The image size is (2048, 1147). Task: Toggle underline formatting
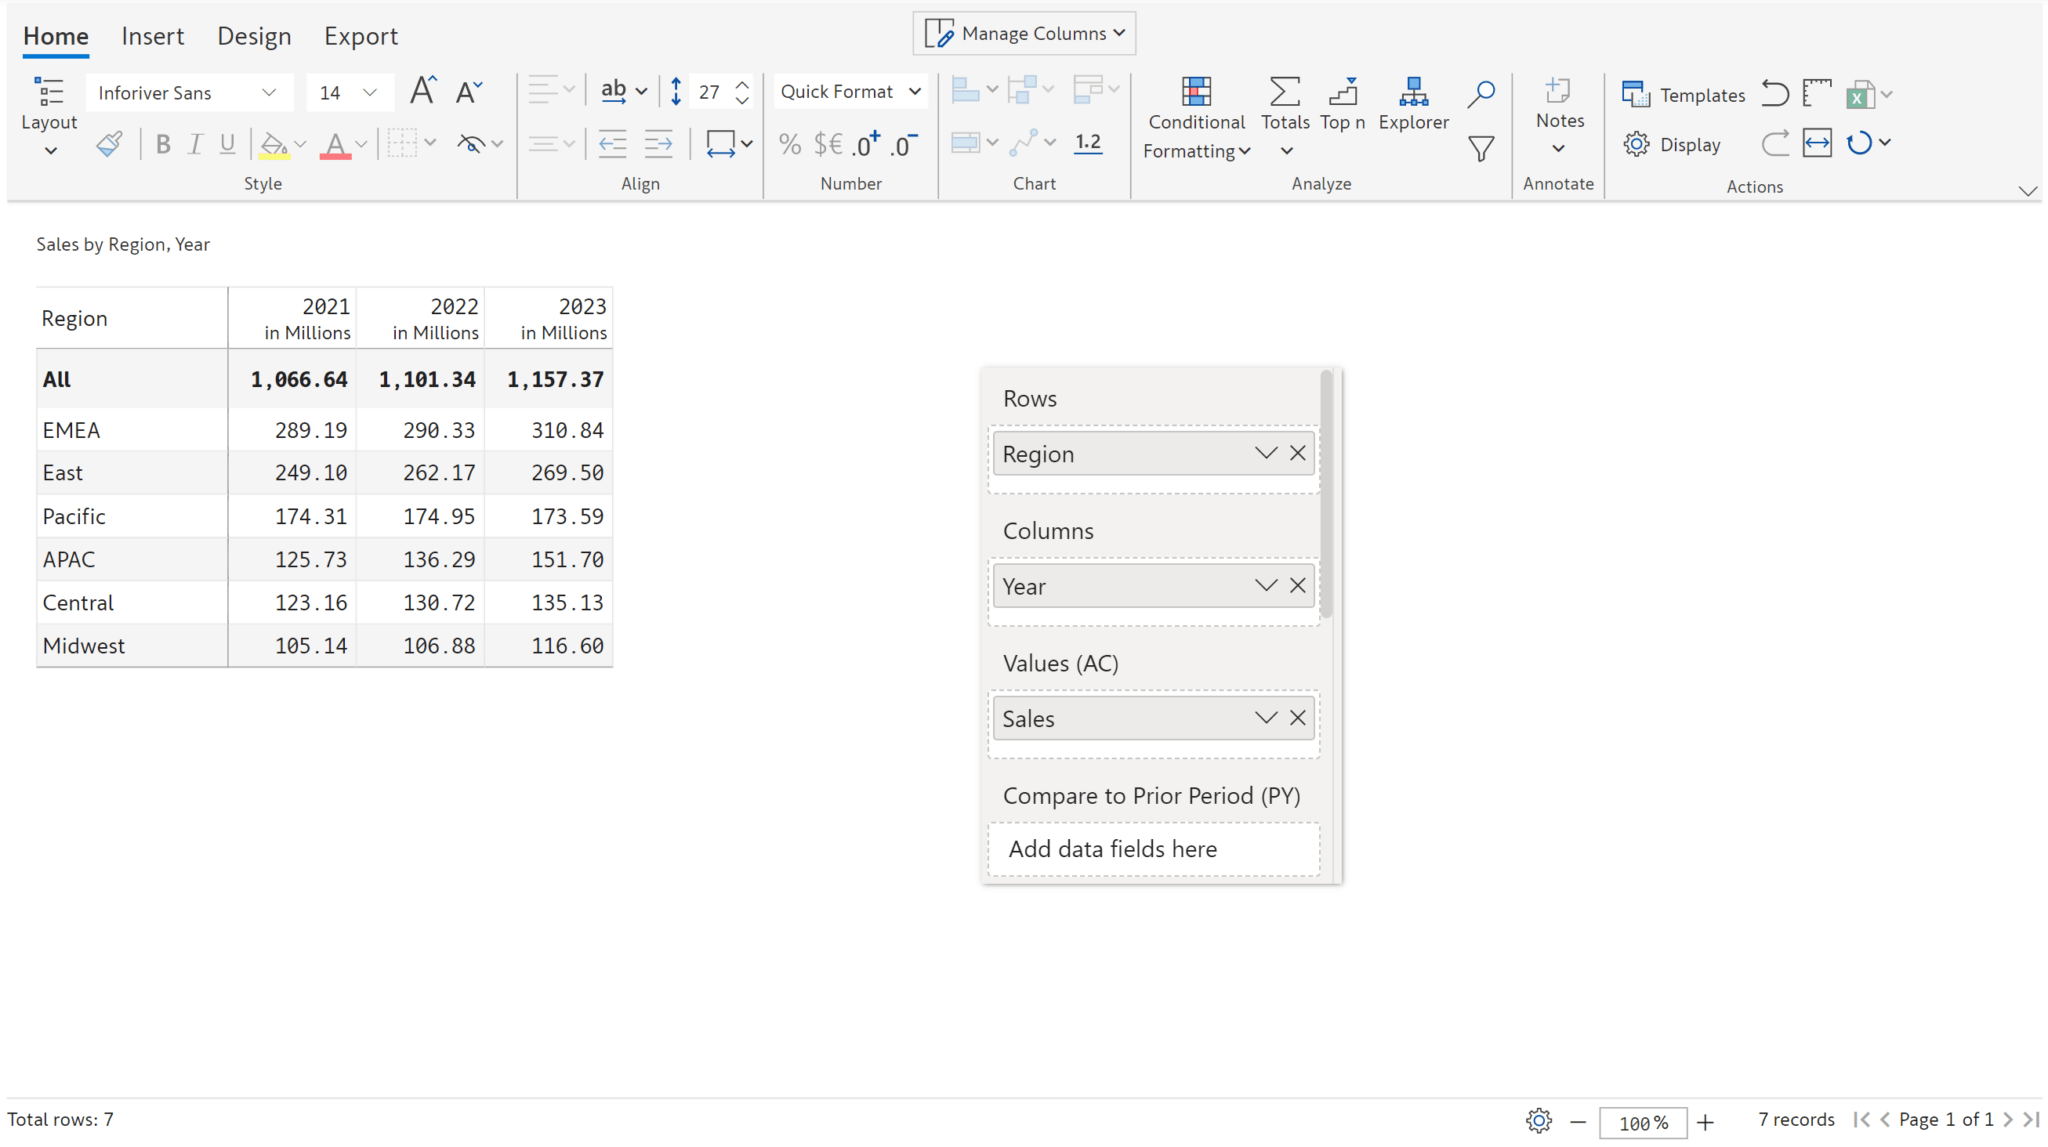227,143
